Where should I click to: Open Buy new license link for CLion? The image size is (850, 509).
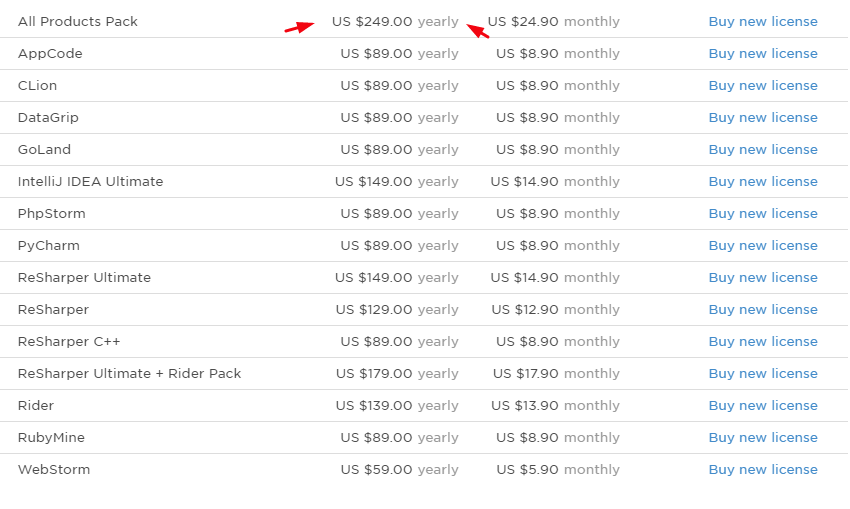click(763, 86)
